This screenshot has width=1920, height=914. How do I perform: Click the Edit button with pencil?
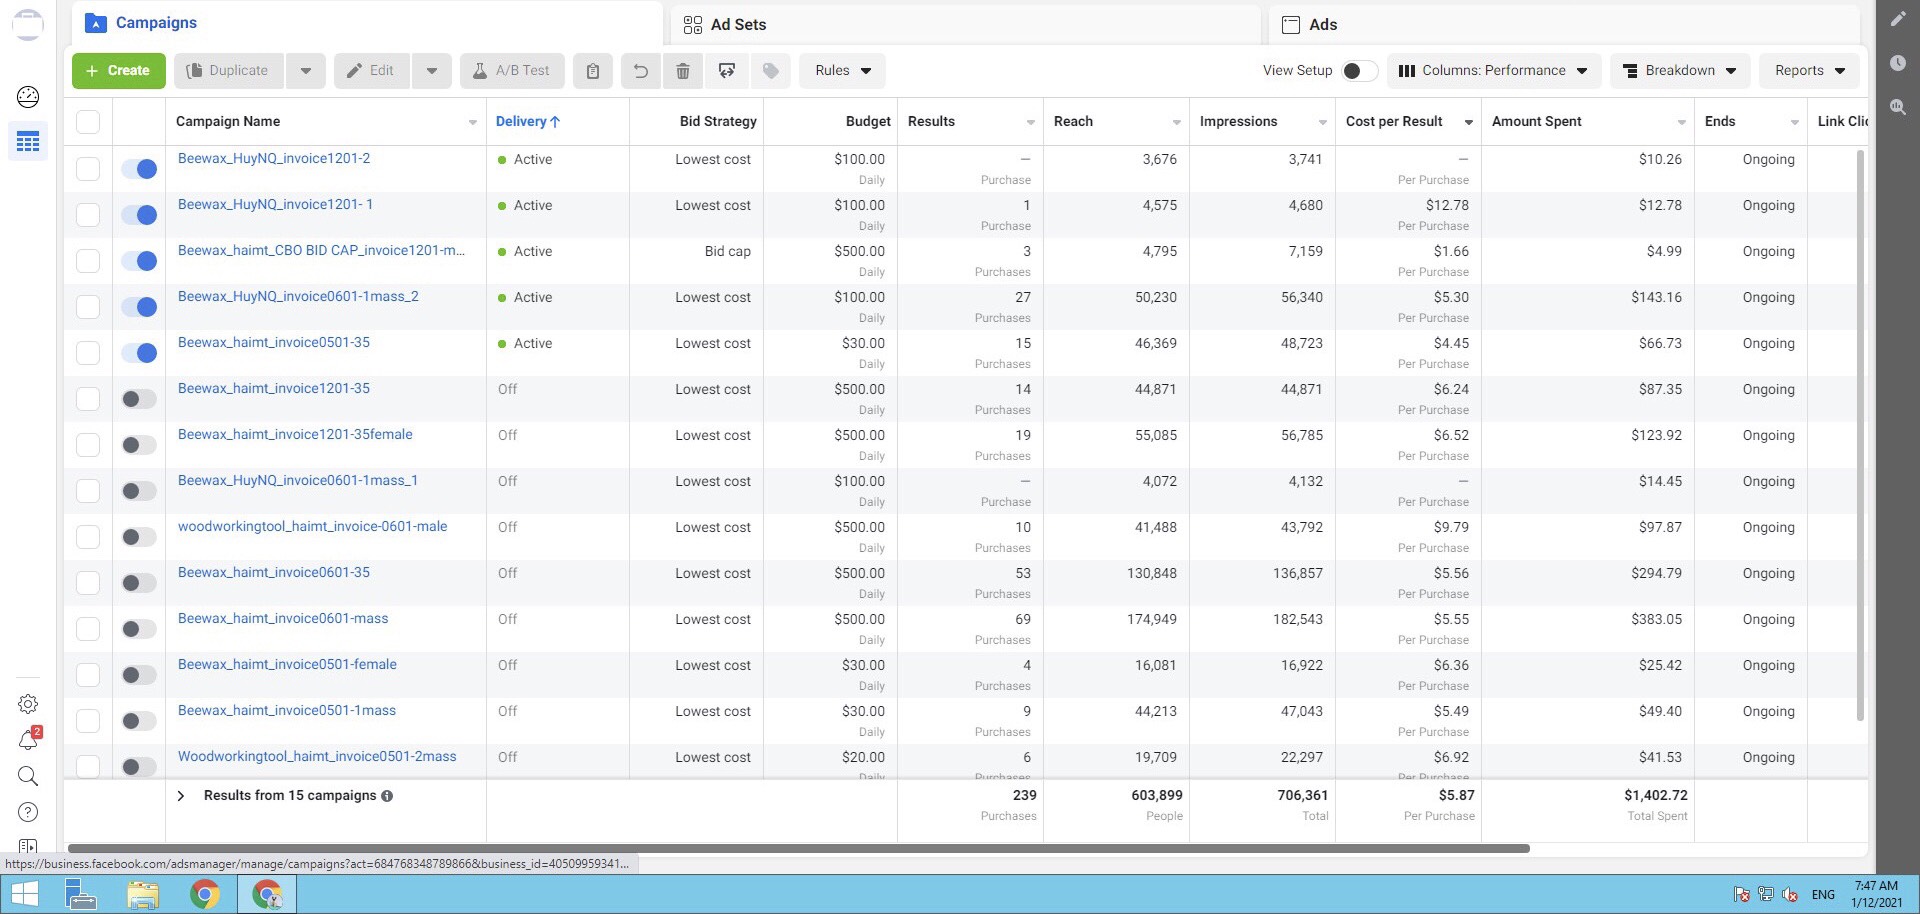tap(371, 71)
